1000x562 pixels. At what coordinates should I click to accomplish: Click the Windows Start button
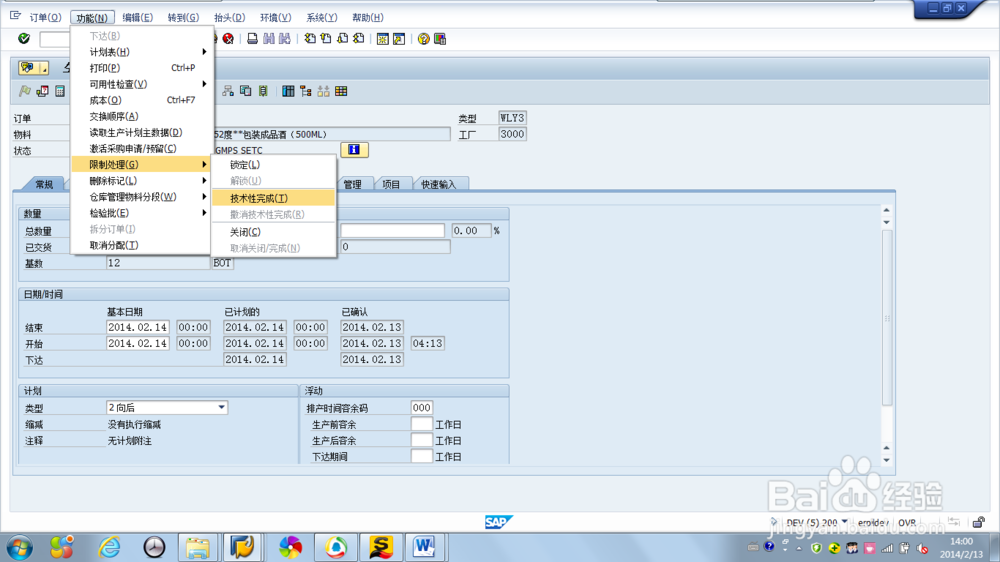click(20, 547)
